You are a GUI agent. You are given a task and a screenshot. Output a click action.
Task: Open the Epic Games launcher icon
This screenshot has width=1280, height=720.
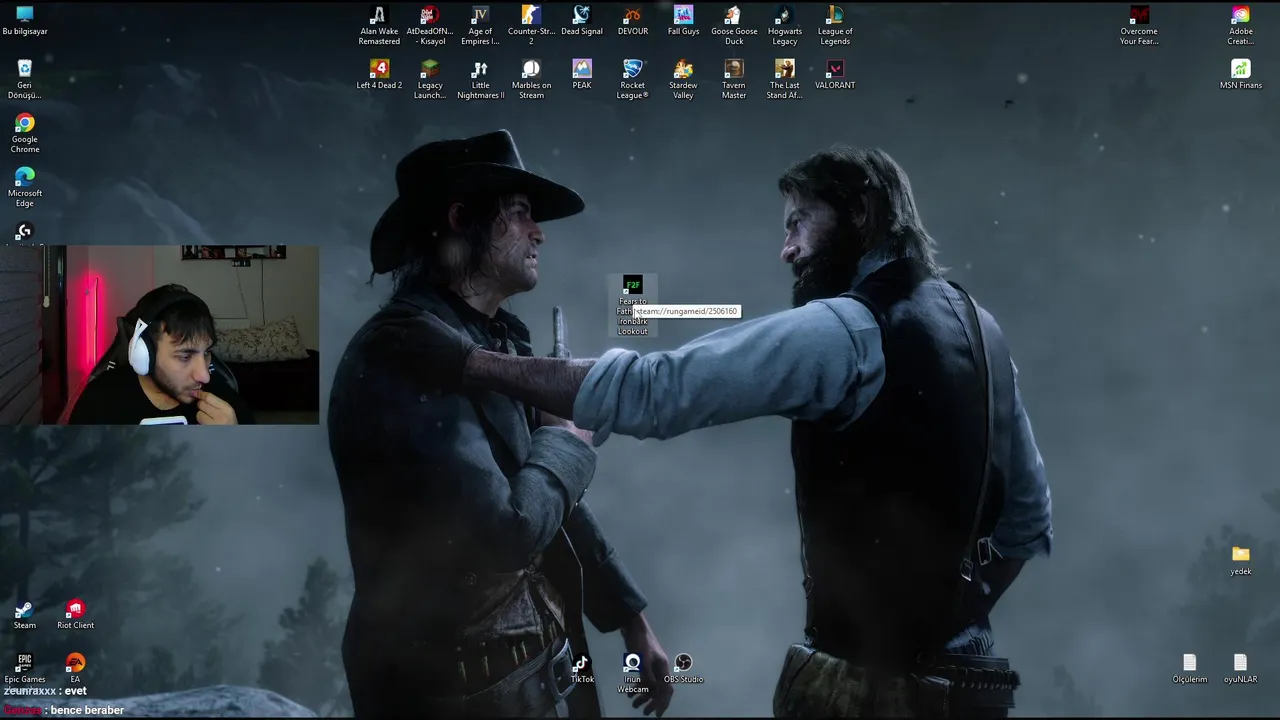[x=25, y=670]
